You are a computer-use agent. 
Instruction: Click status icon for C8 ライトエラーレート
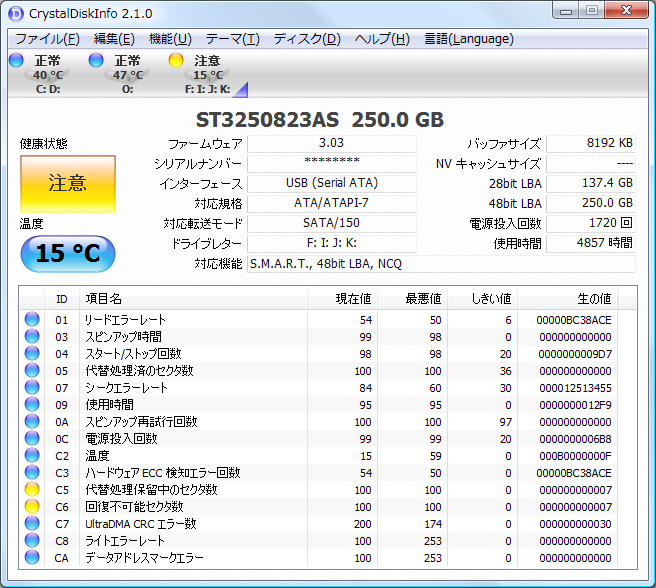32,541
